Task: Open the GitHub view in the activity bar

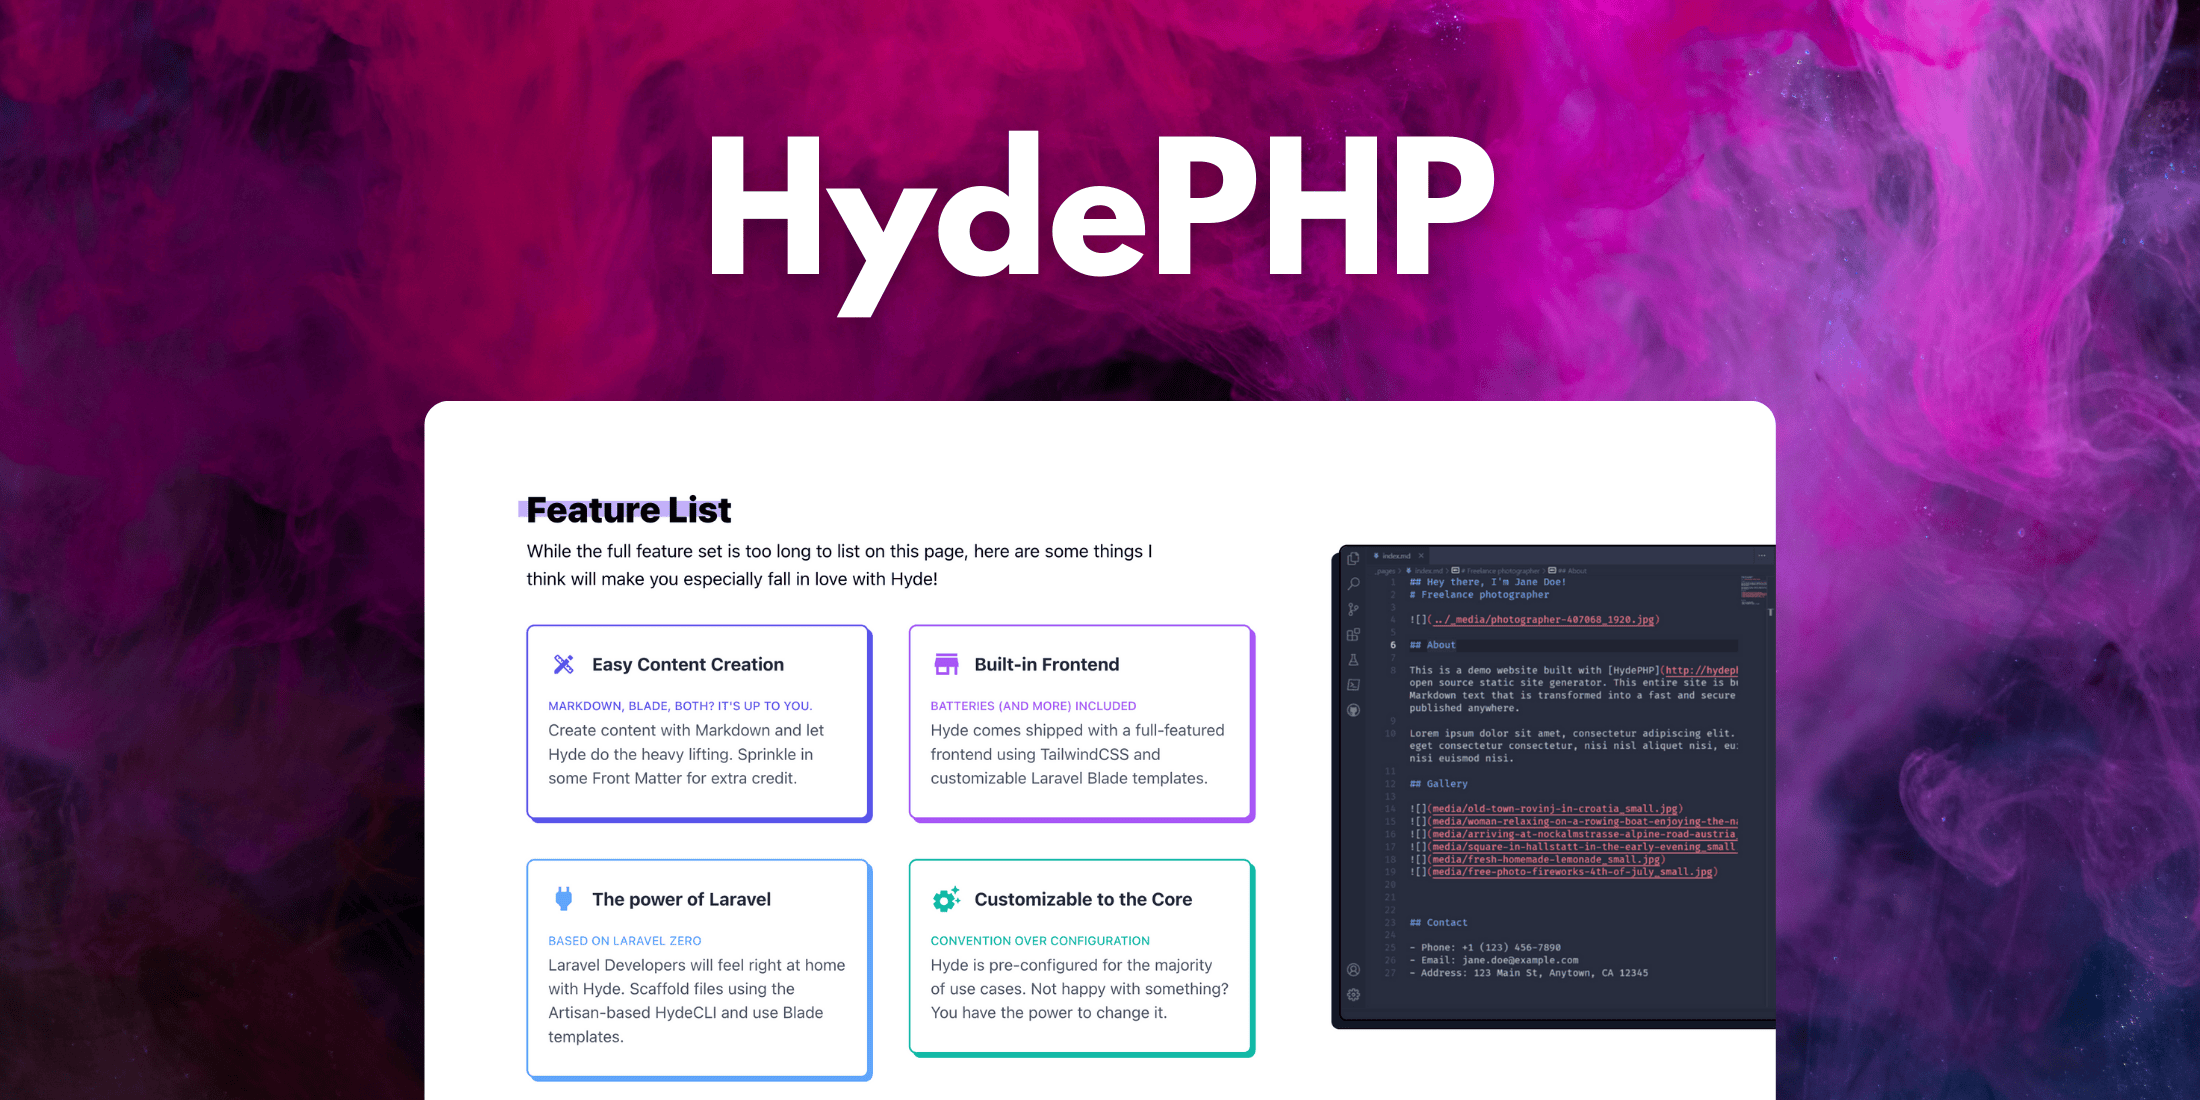Action: click(x=1353, y=710)
